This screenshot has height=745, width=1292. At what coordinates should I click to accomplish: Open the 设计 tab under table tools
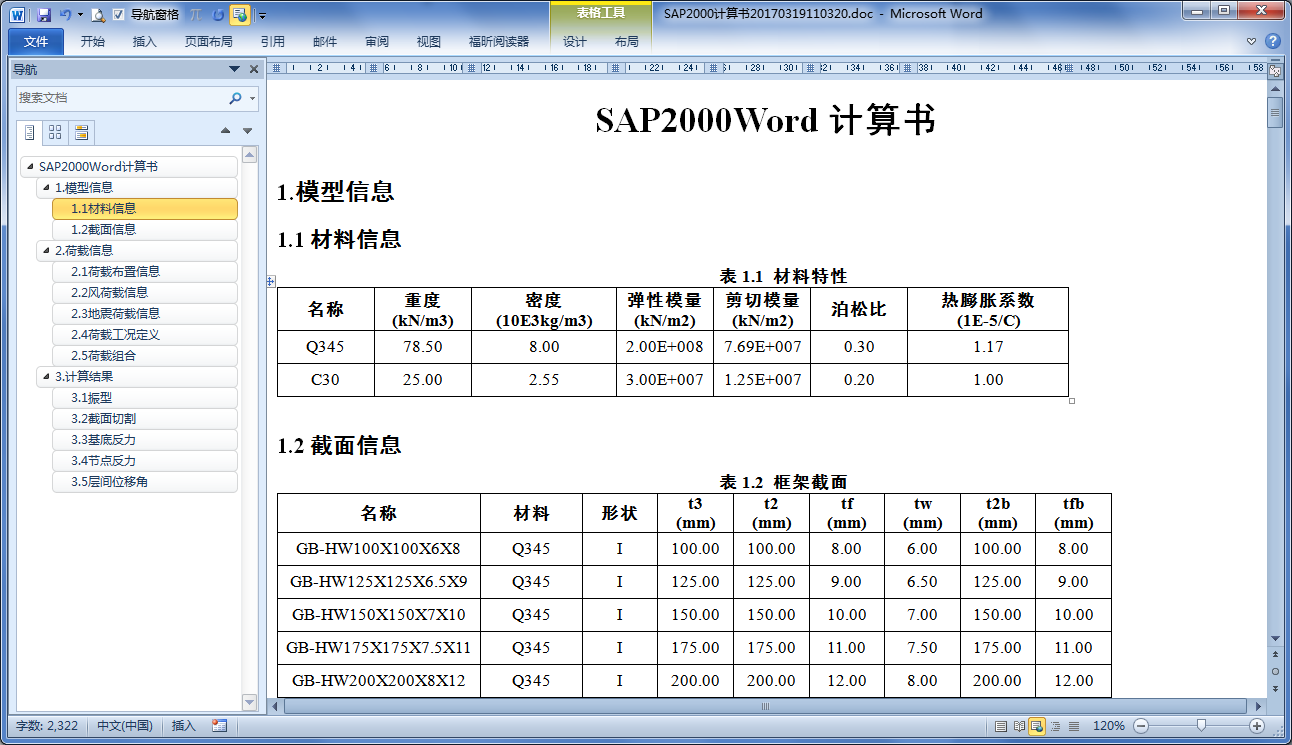[x=575, y=42]
